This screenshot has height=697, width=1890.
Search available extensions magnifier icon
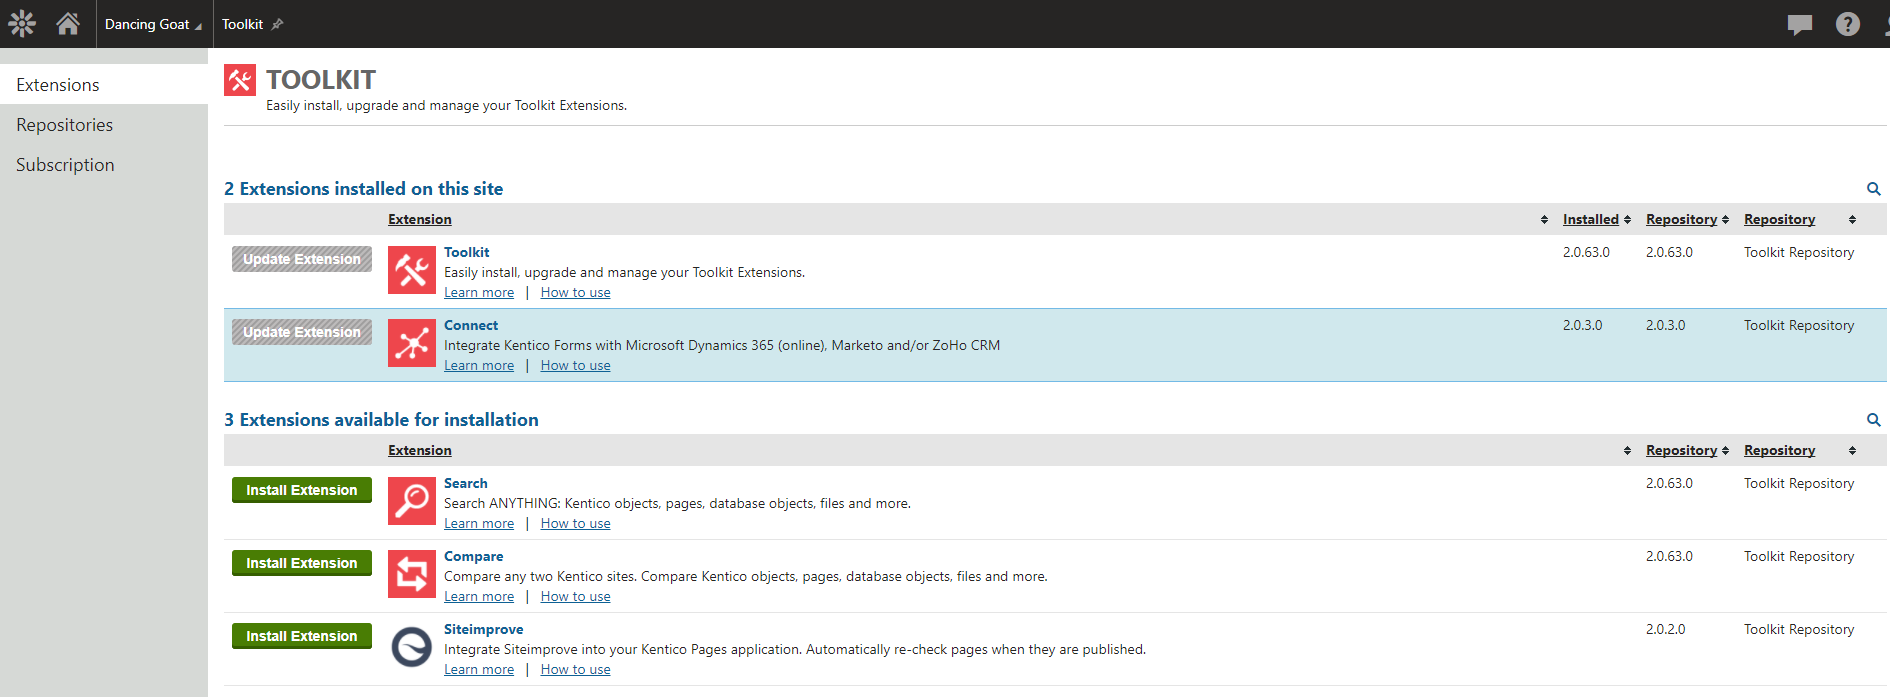[x=1874, y=420]
